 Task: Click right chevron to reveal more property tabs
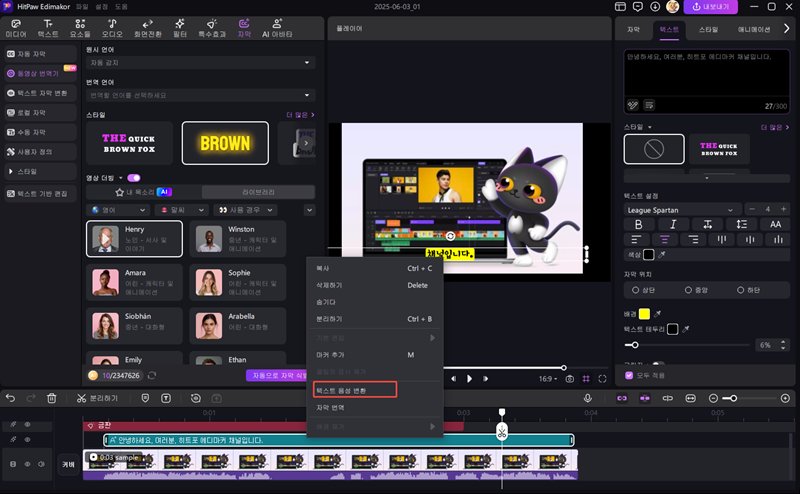786,29
